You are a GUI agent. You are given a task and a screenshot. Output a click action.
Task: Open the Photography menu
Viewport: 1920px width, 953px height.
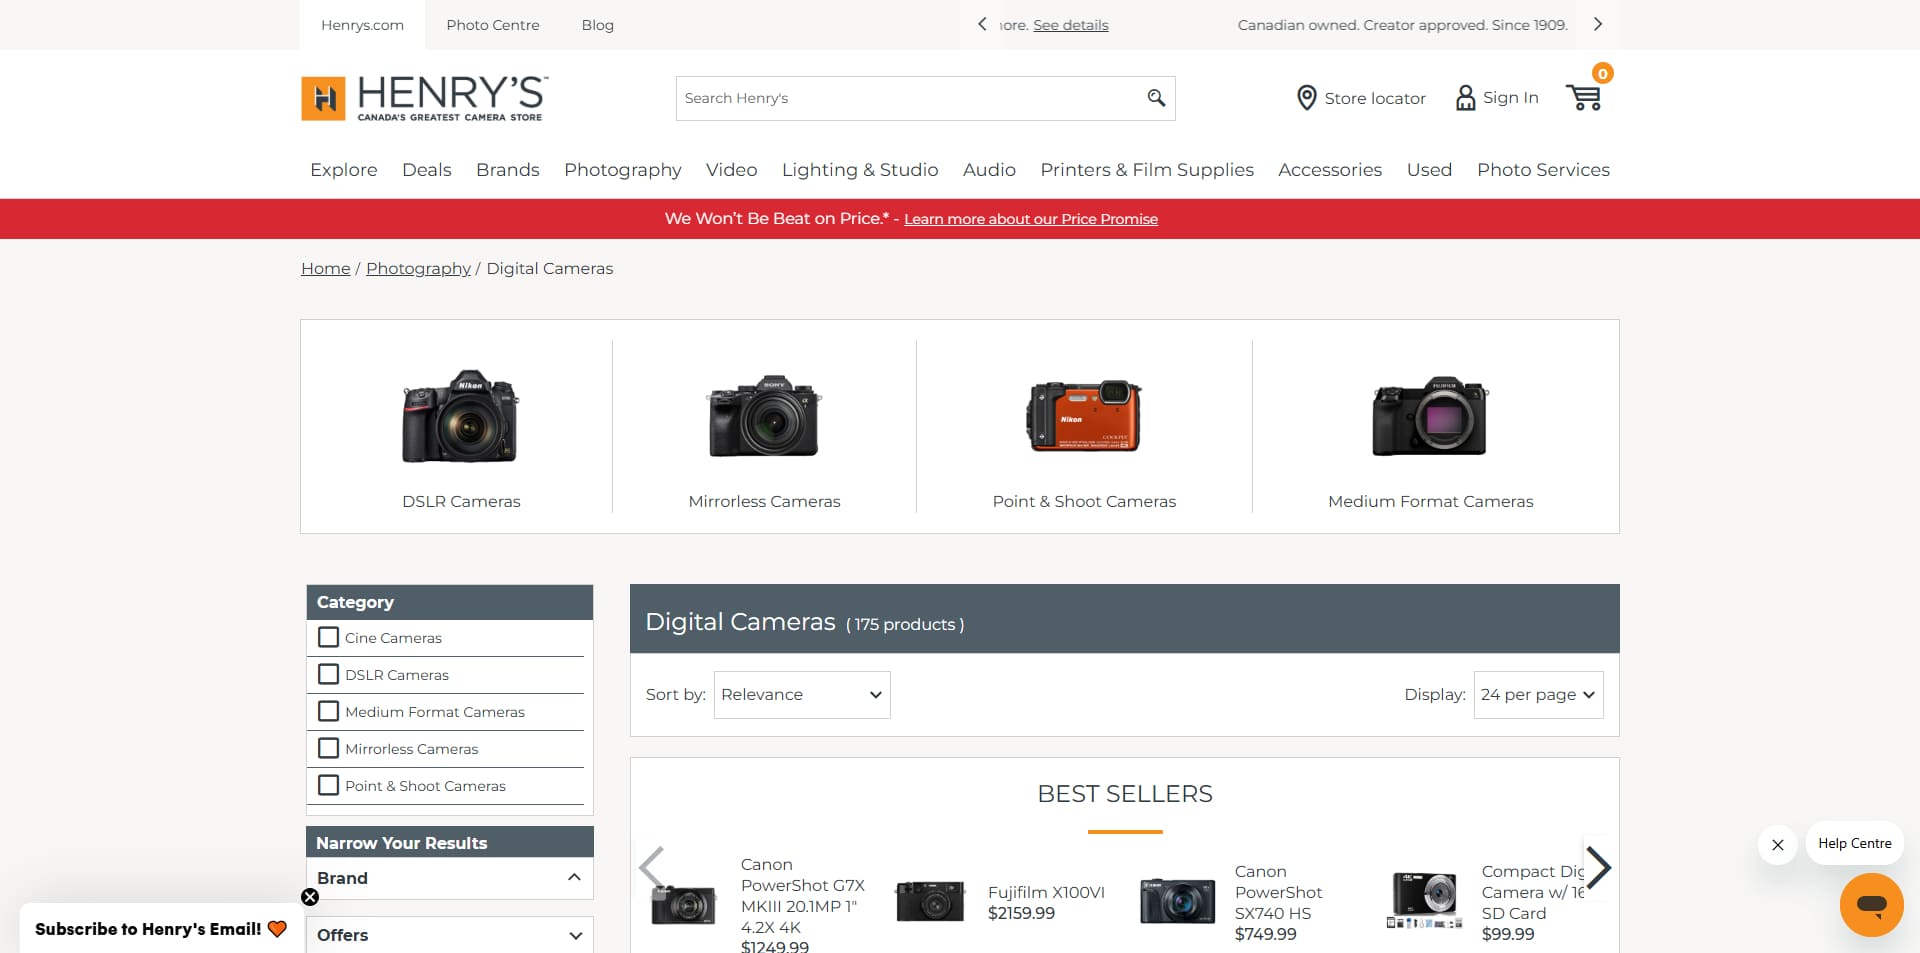623,170
